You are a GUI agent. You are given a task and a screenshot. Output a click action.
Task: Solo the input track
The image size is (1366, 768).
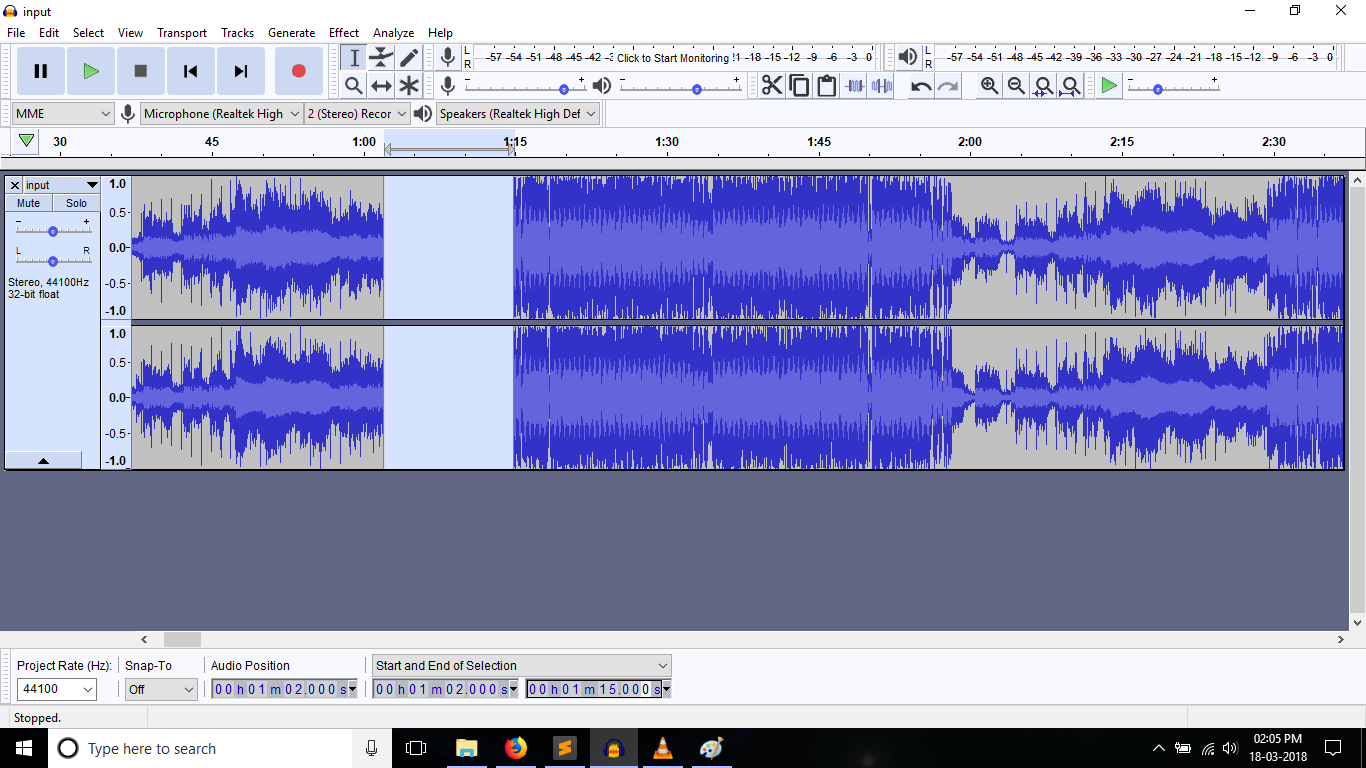(76, 203)
